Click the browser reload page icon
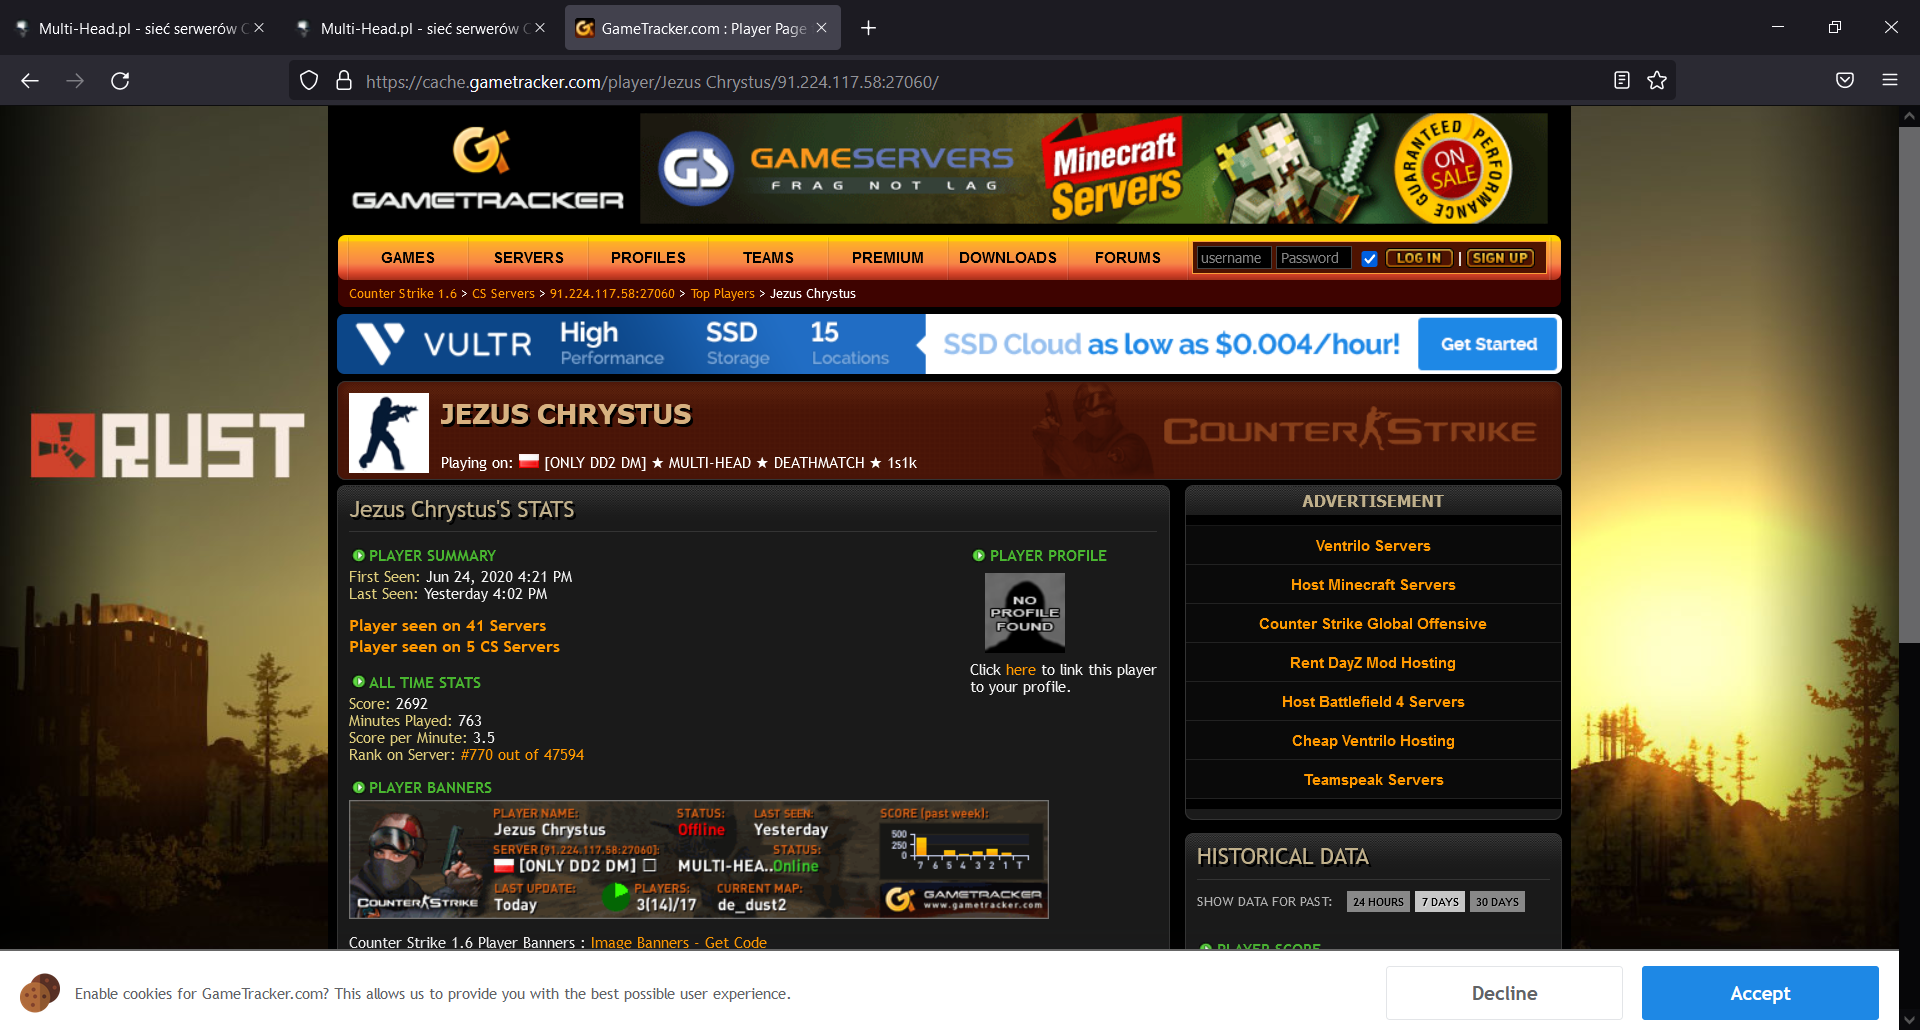Viewport: 1920px width, 1030px height. point(120,81)
